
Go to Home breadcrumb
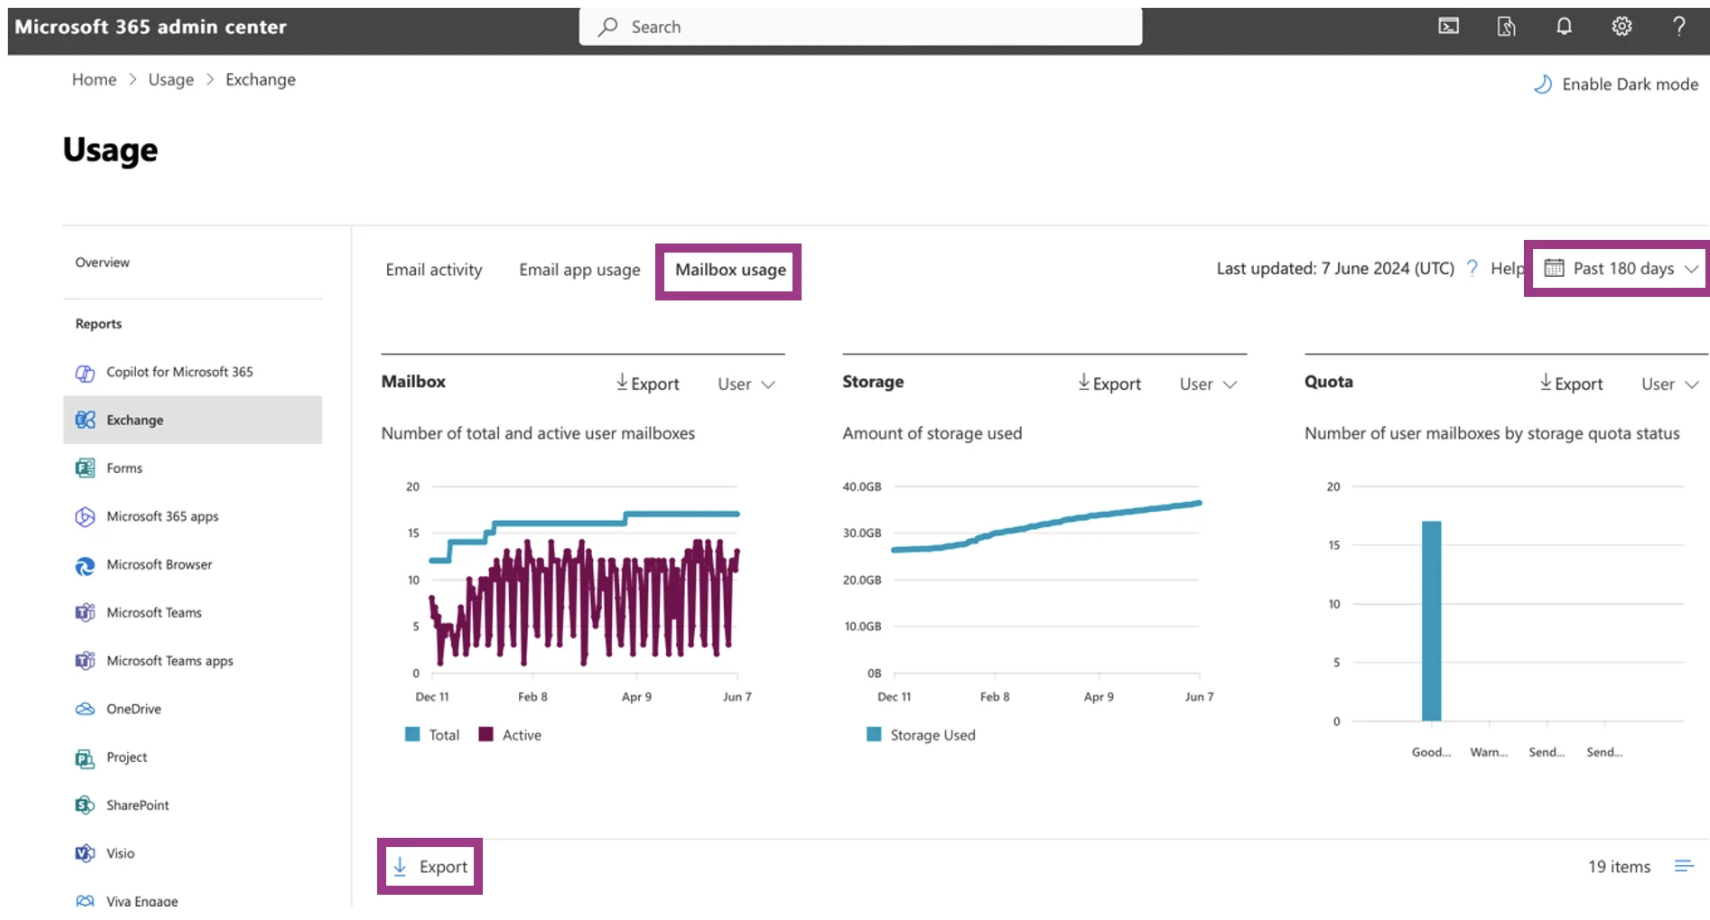pos(94,80)
